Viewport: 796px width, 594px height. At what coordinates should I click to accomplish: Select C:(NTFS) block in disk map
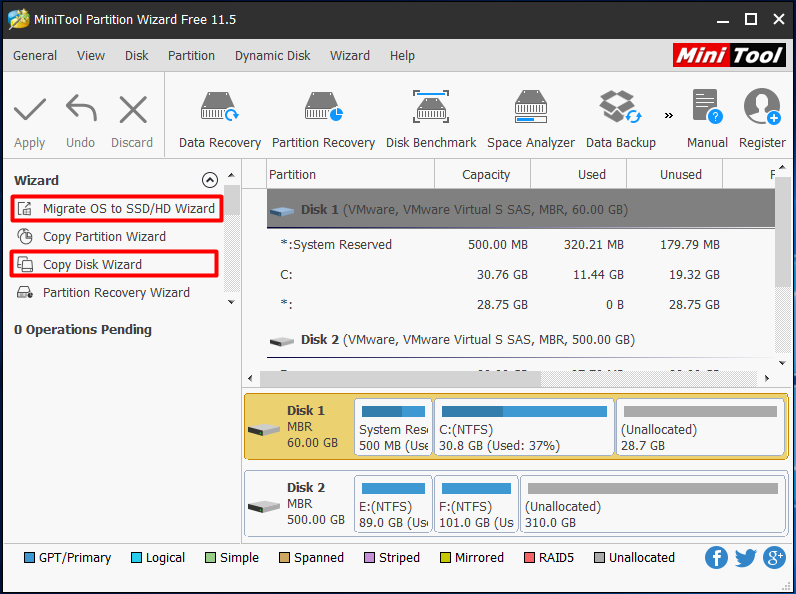pyautogui.click(x=524, y=427)
